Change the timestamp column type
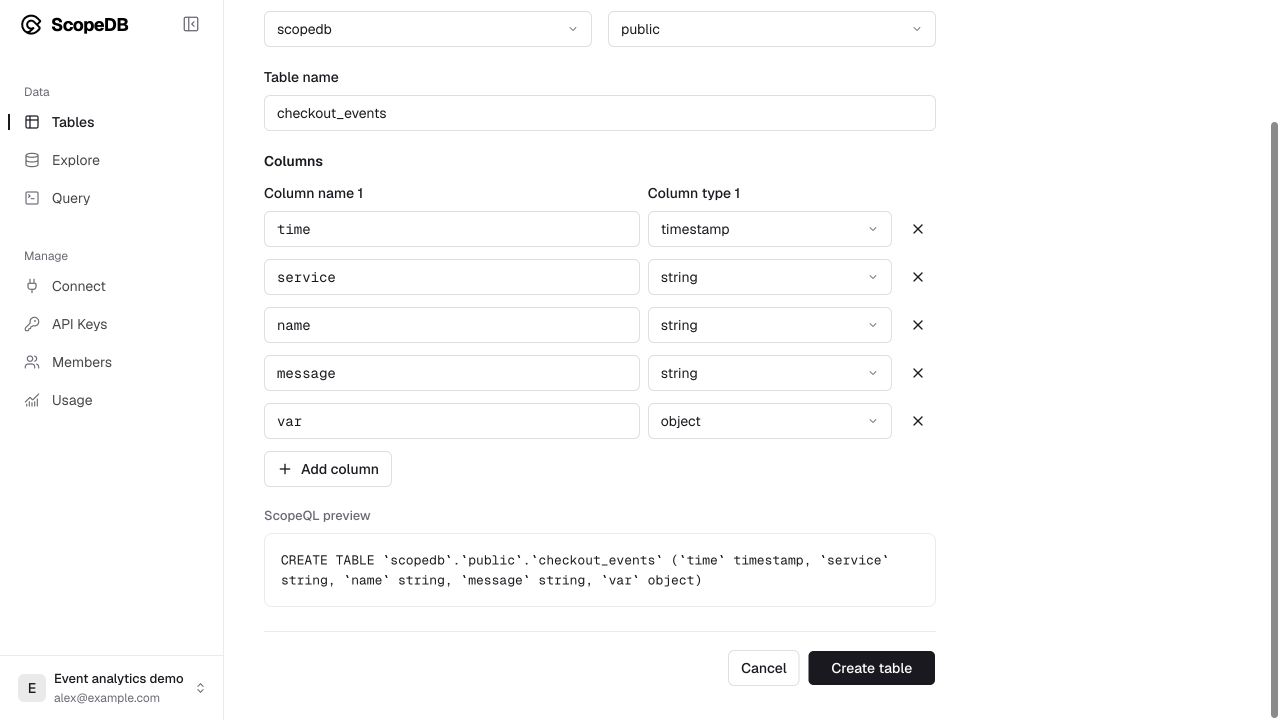The height and width of the screenshot is (720, 1280). (770, 229)
